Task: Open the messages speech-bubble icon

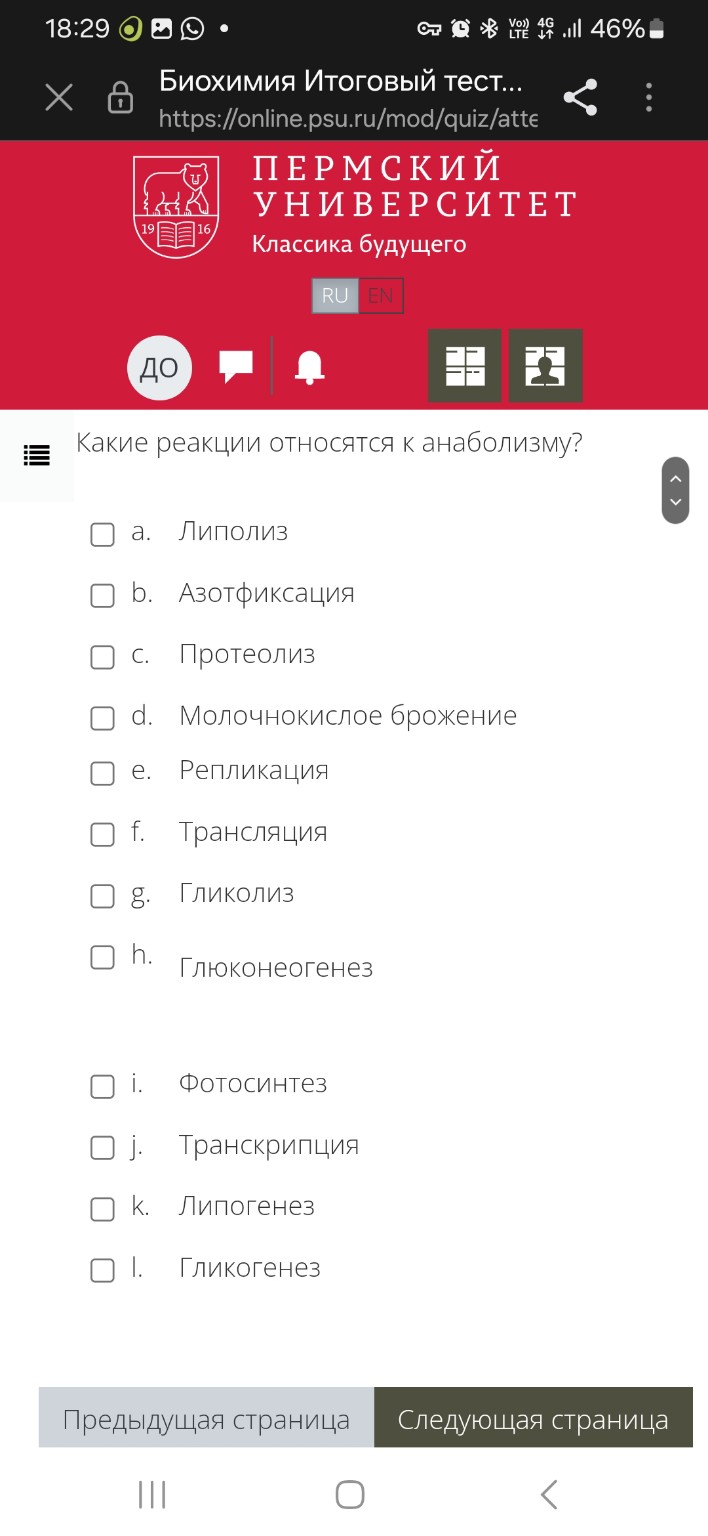Action: click(236, 366)
